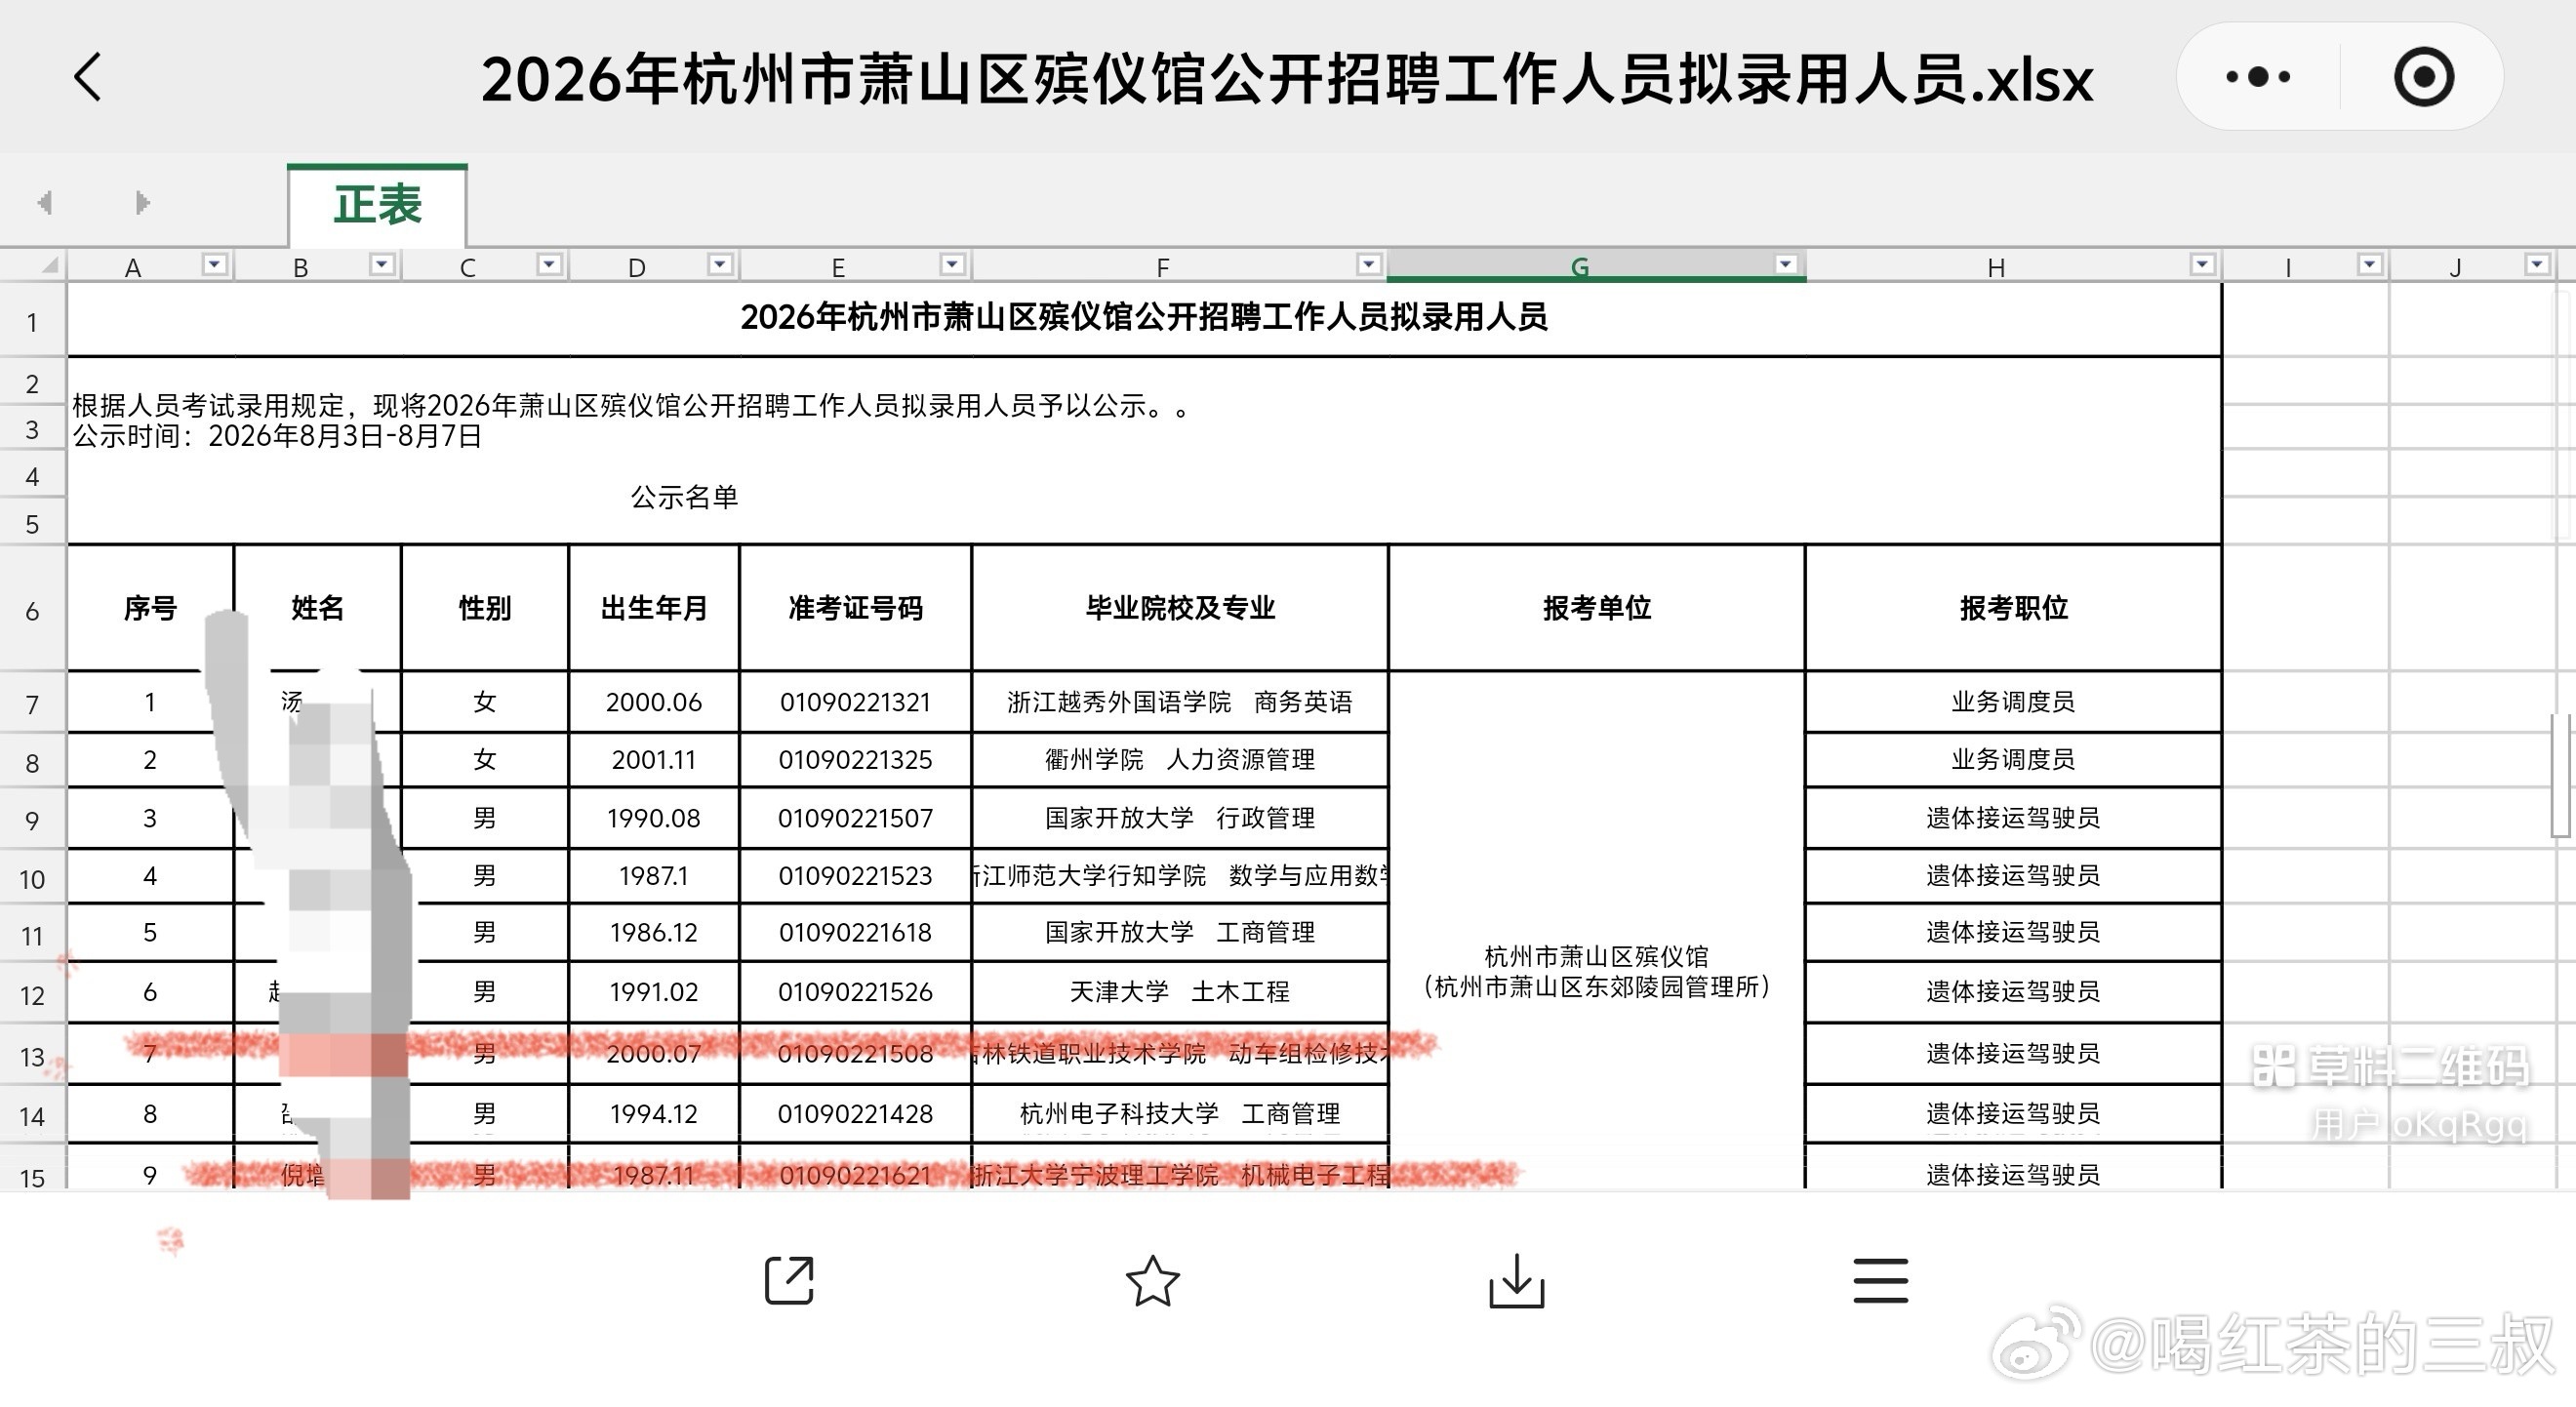Click the 序号 header cell
Viewport: 2576px width, 1407px height.
pos(150,608)
